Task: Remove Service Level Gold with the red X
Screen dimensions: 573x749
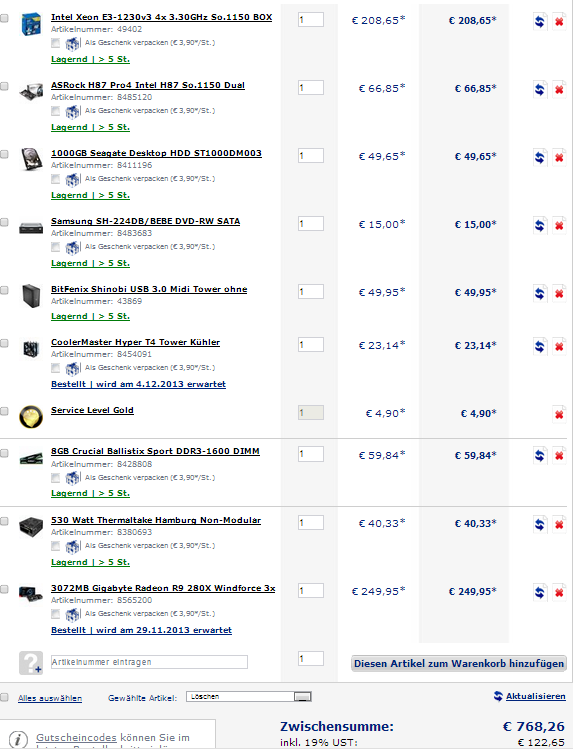Action: (x=559, y=414)
